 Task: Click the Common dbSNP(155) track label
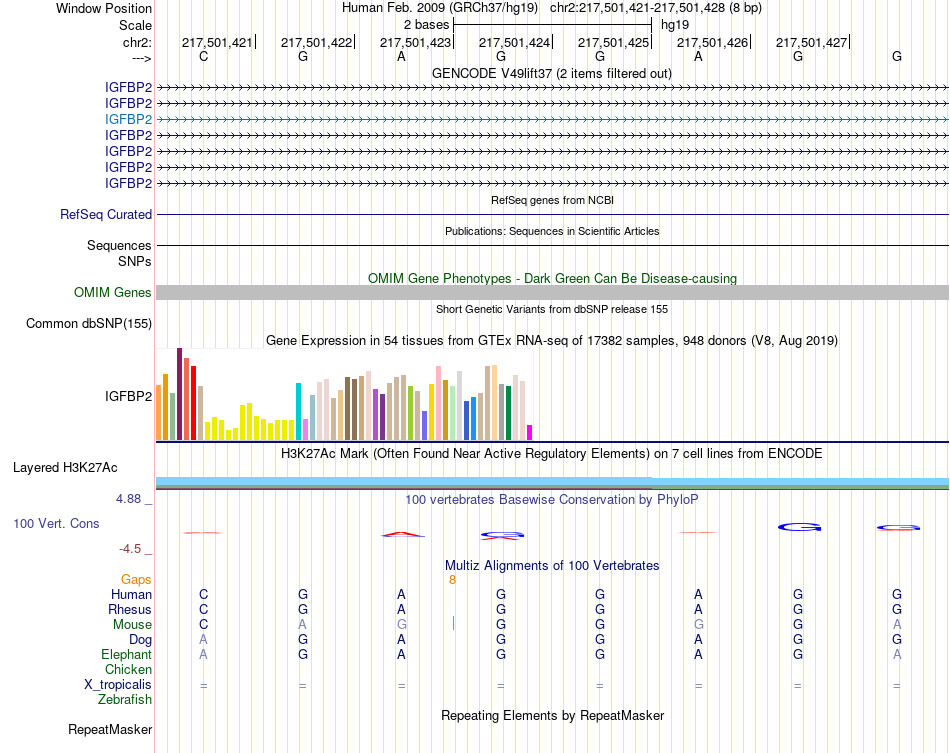[x=89, y=323]
